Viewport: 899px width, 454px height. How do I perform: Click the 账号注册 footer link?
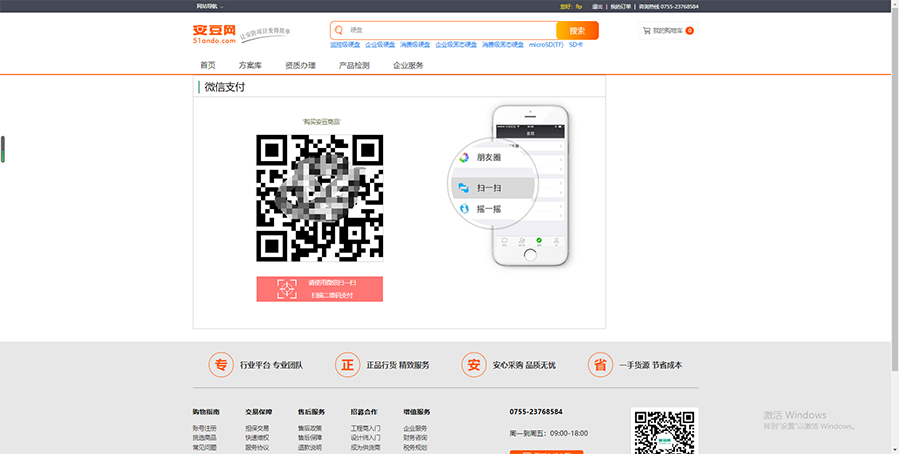tap(205, 428)
